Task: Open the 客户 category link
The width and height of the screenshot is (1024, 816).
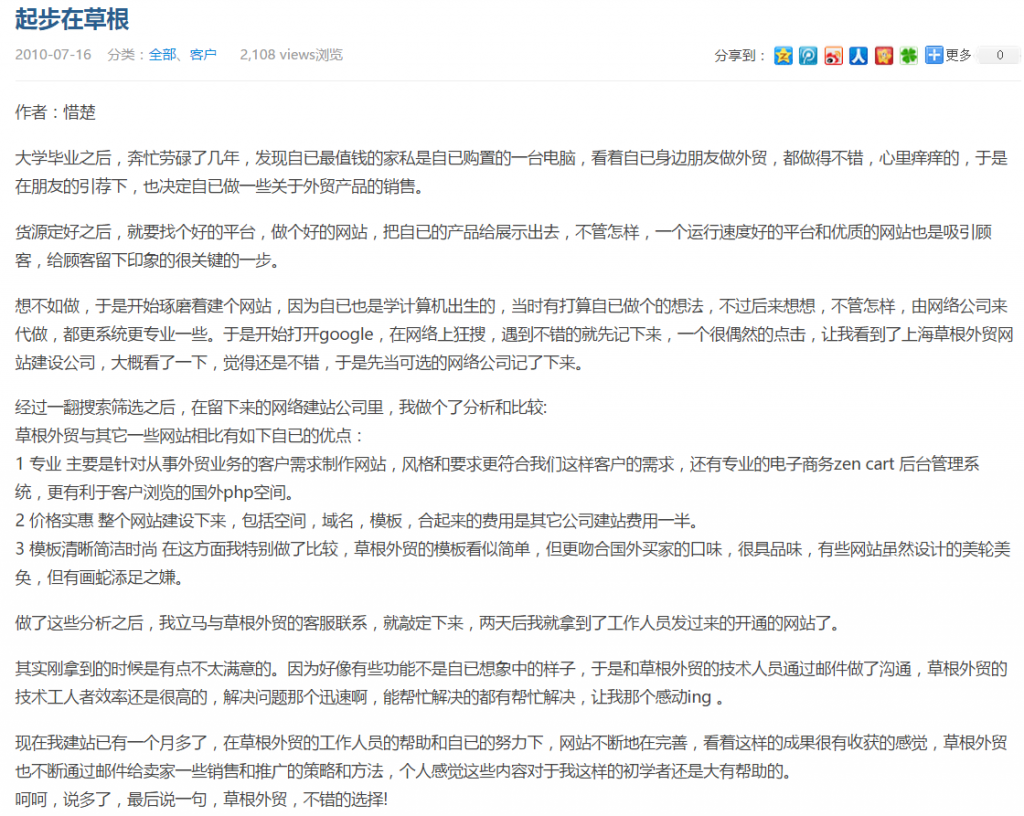Action: (x=203, y=55)
